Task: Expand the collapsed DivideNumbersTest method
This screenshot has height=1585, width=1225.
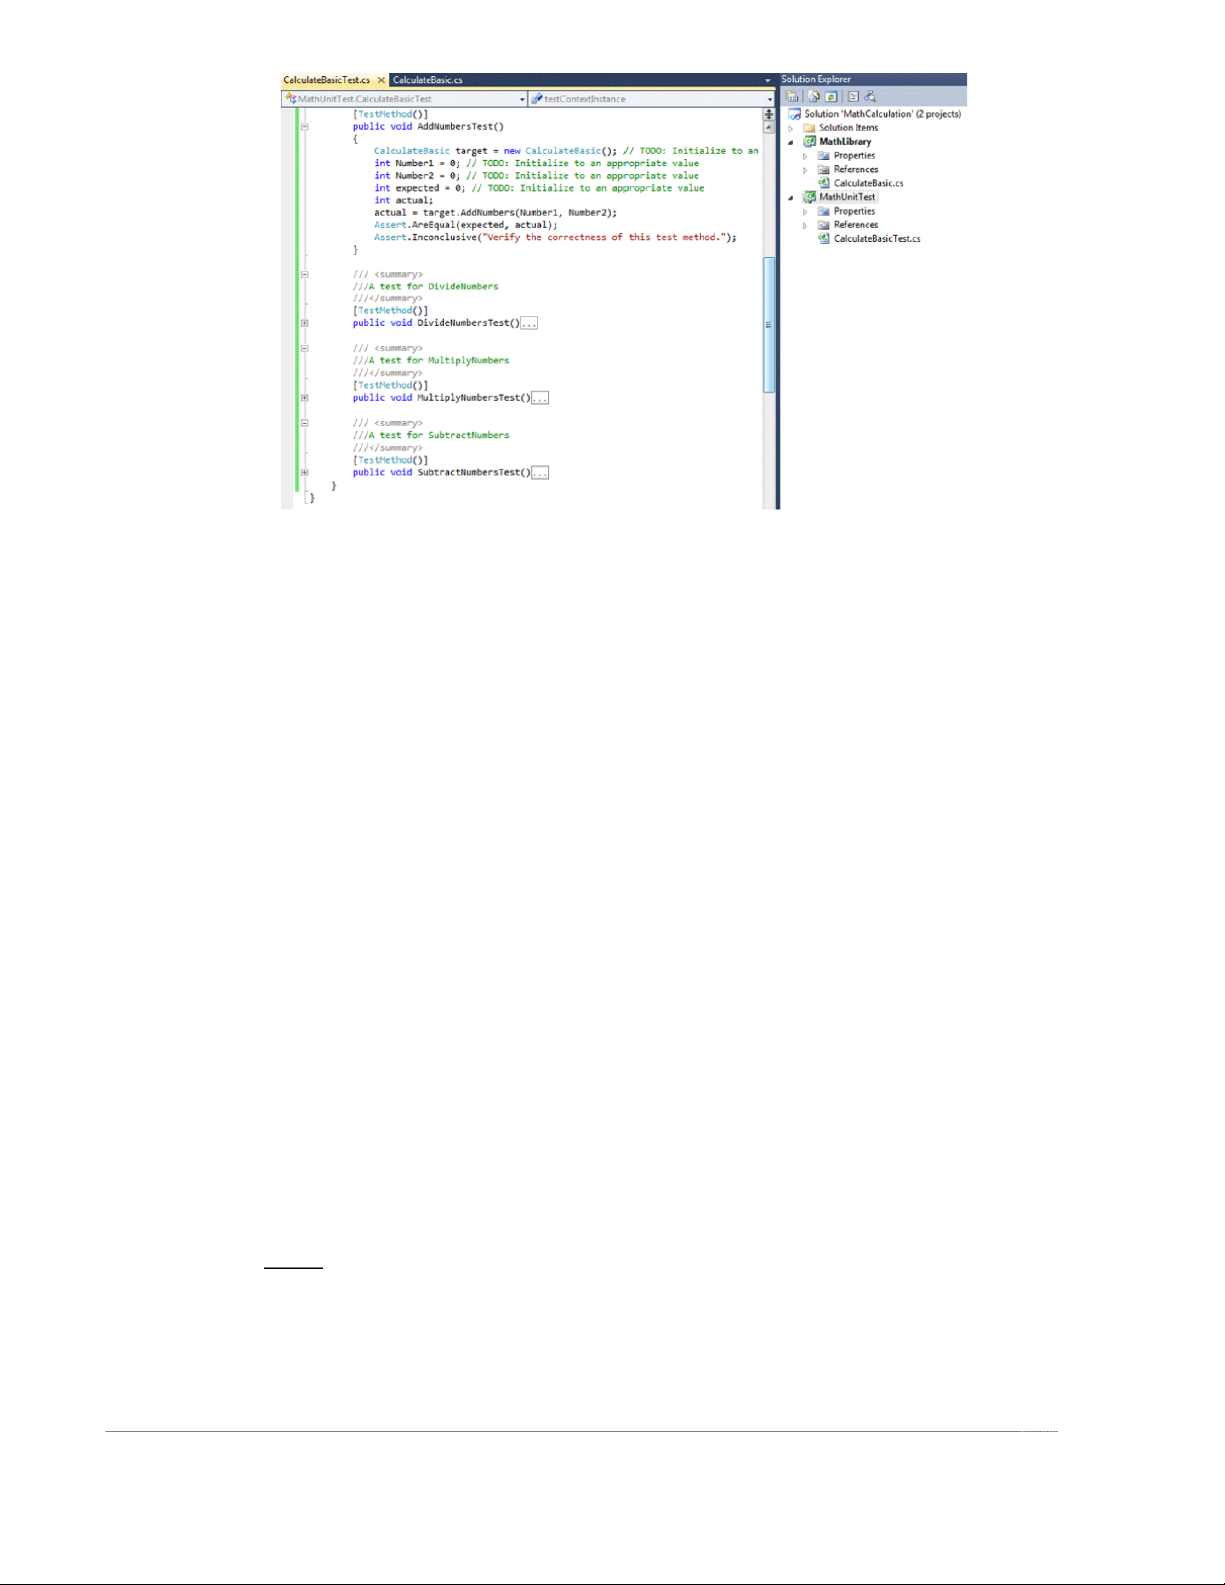Action: [305, 323]
